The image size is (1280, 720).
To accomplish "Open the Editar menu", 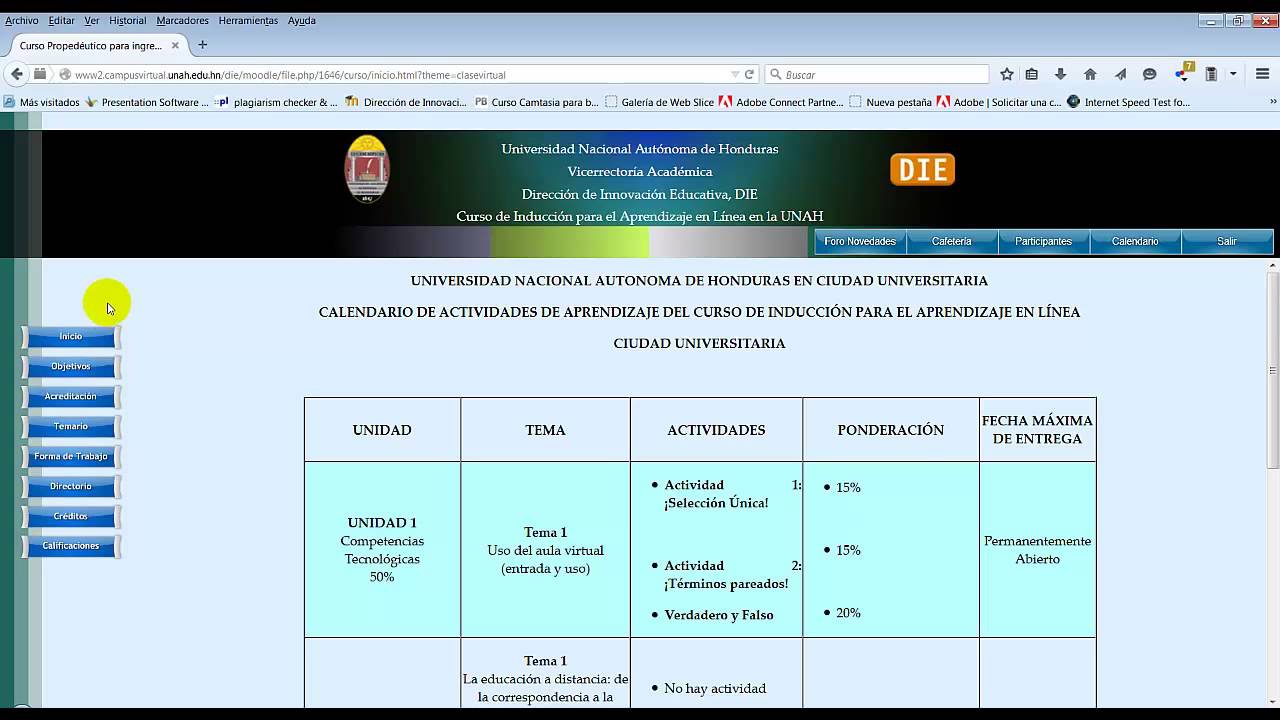I will 61,20.
